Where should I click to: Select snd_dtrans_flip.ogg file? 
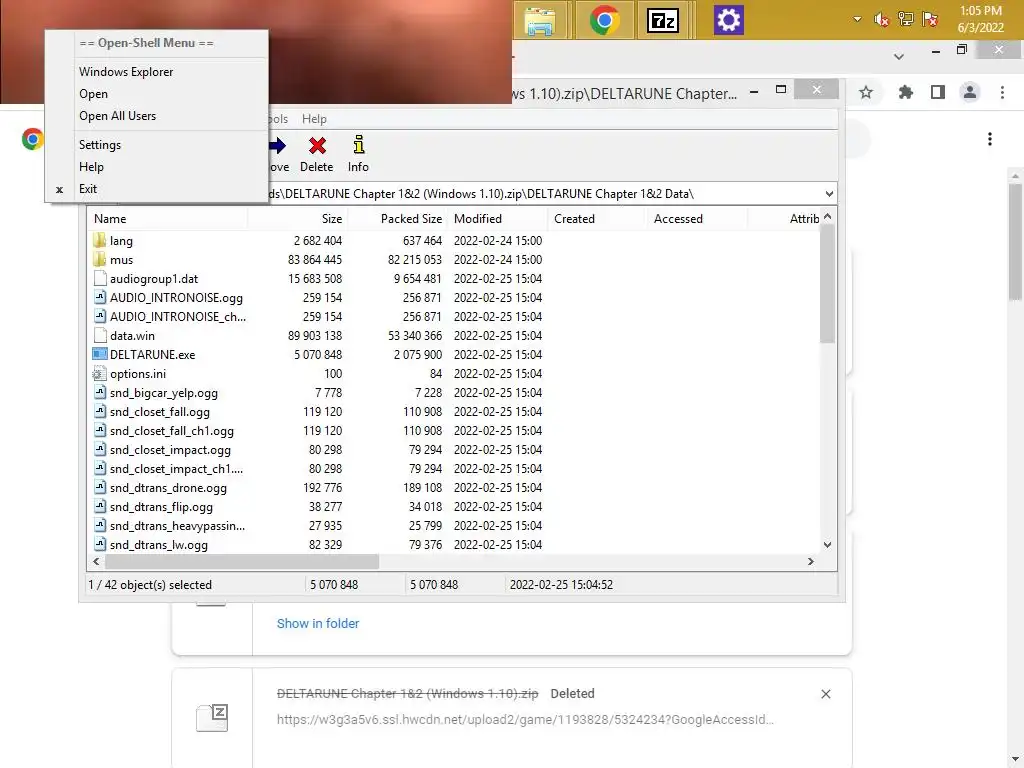click(x=161, y=507)
